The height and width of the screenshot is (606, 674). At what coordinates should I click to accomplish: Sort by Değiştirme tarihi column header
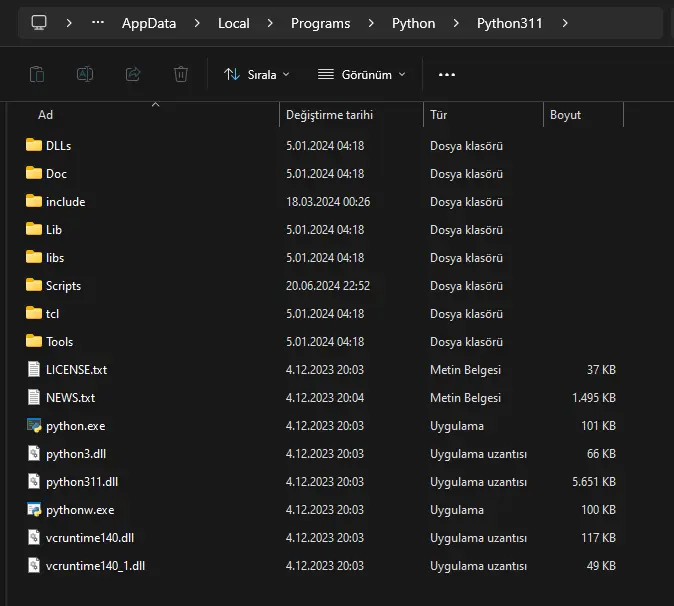(351, 115)
